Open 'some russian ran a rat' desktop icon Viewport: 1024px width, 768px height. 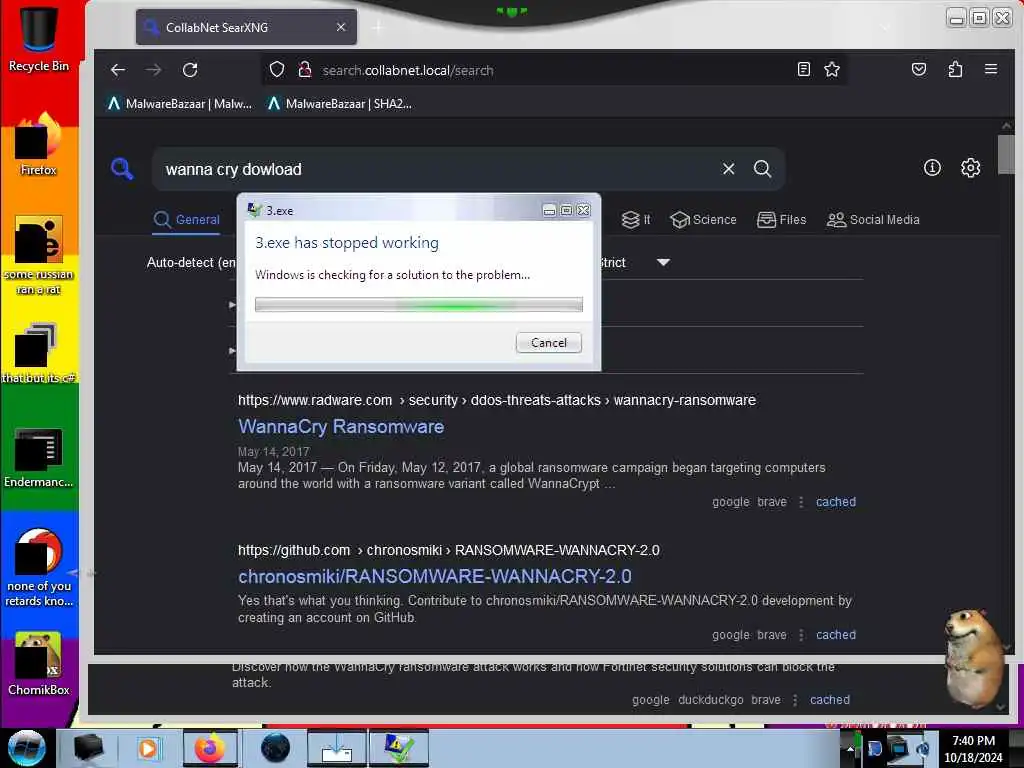pyautogui.click(x=39, y=255)
